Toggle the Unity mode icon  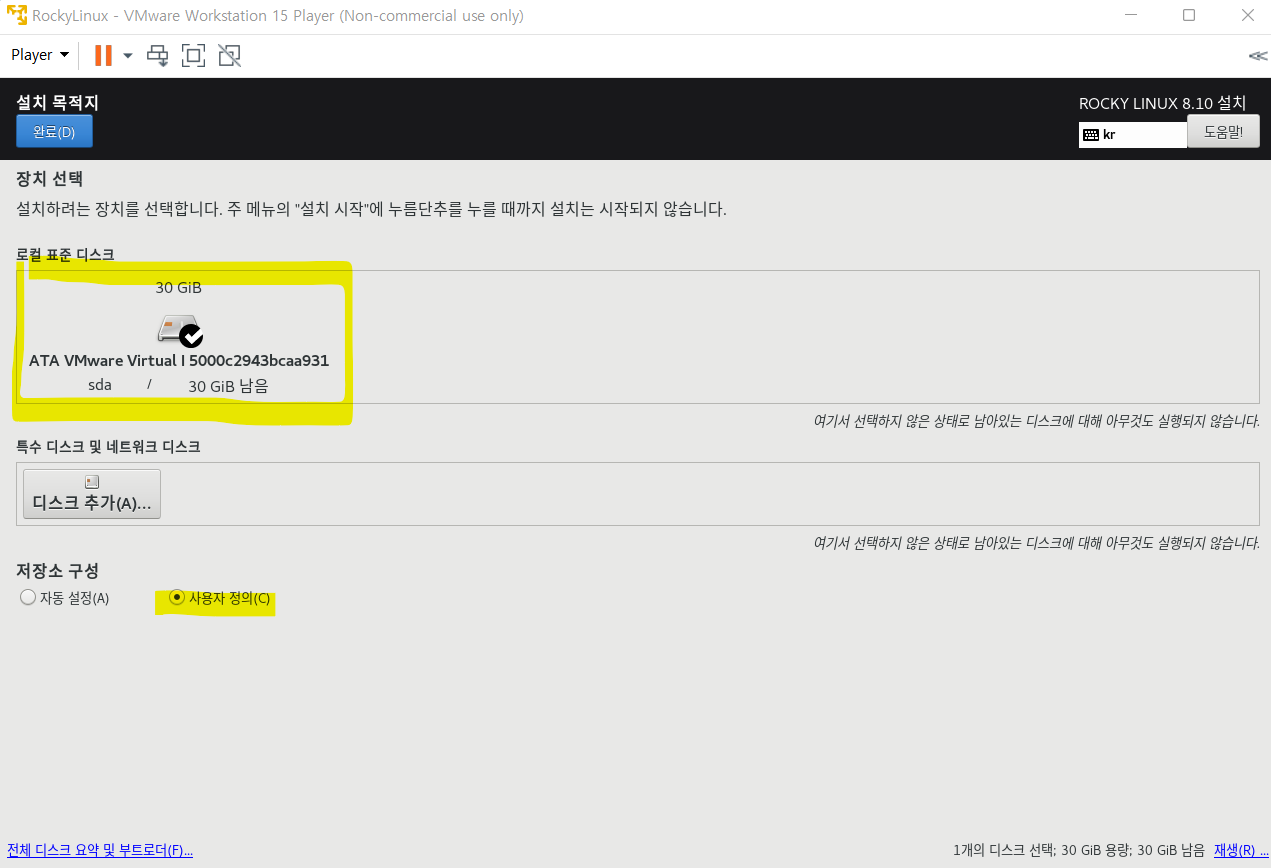tap(230, 55)
